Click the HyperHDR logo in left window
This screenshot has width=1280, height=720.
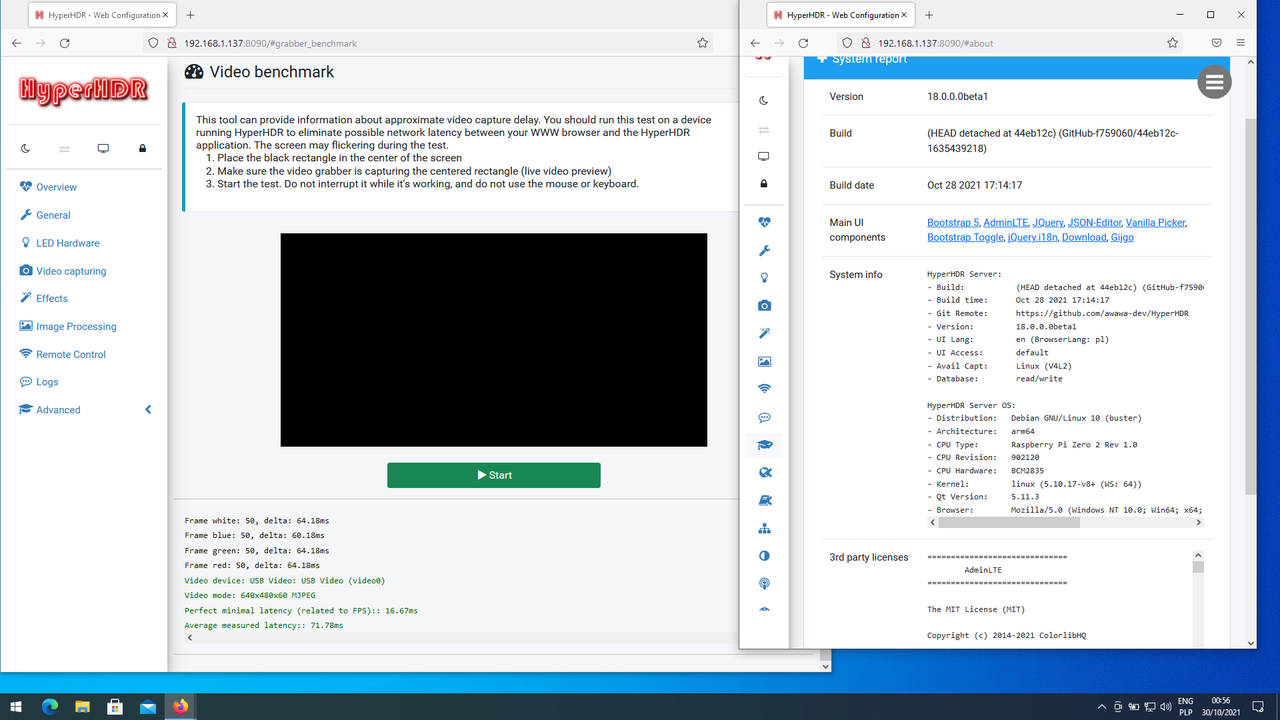click(x=84, y=89)
